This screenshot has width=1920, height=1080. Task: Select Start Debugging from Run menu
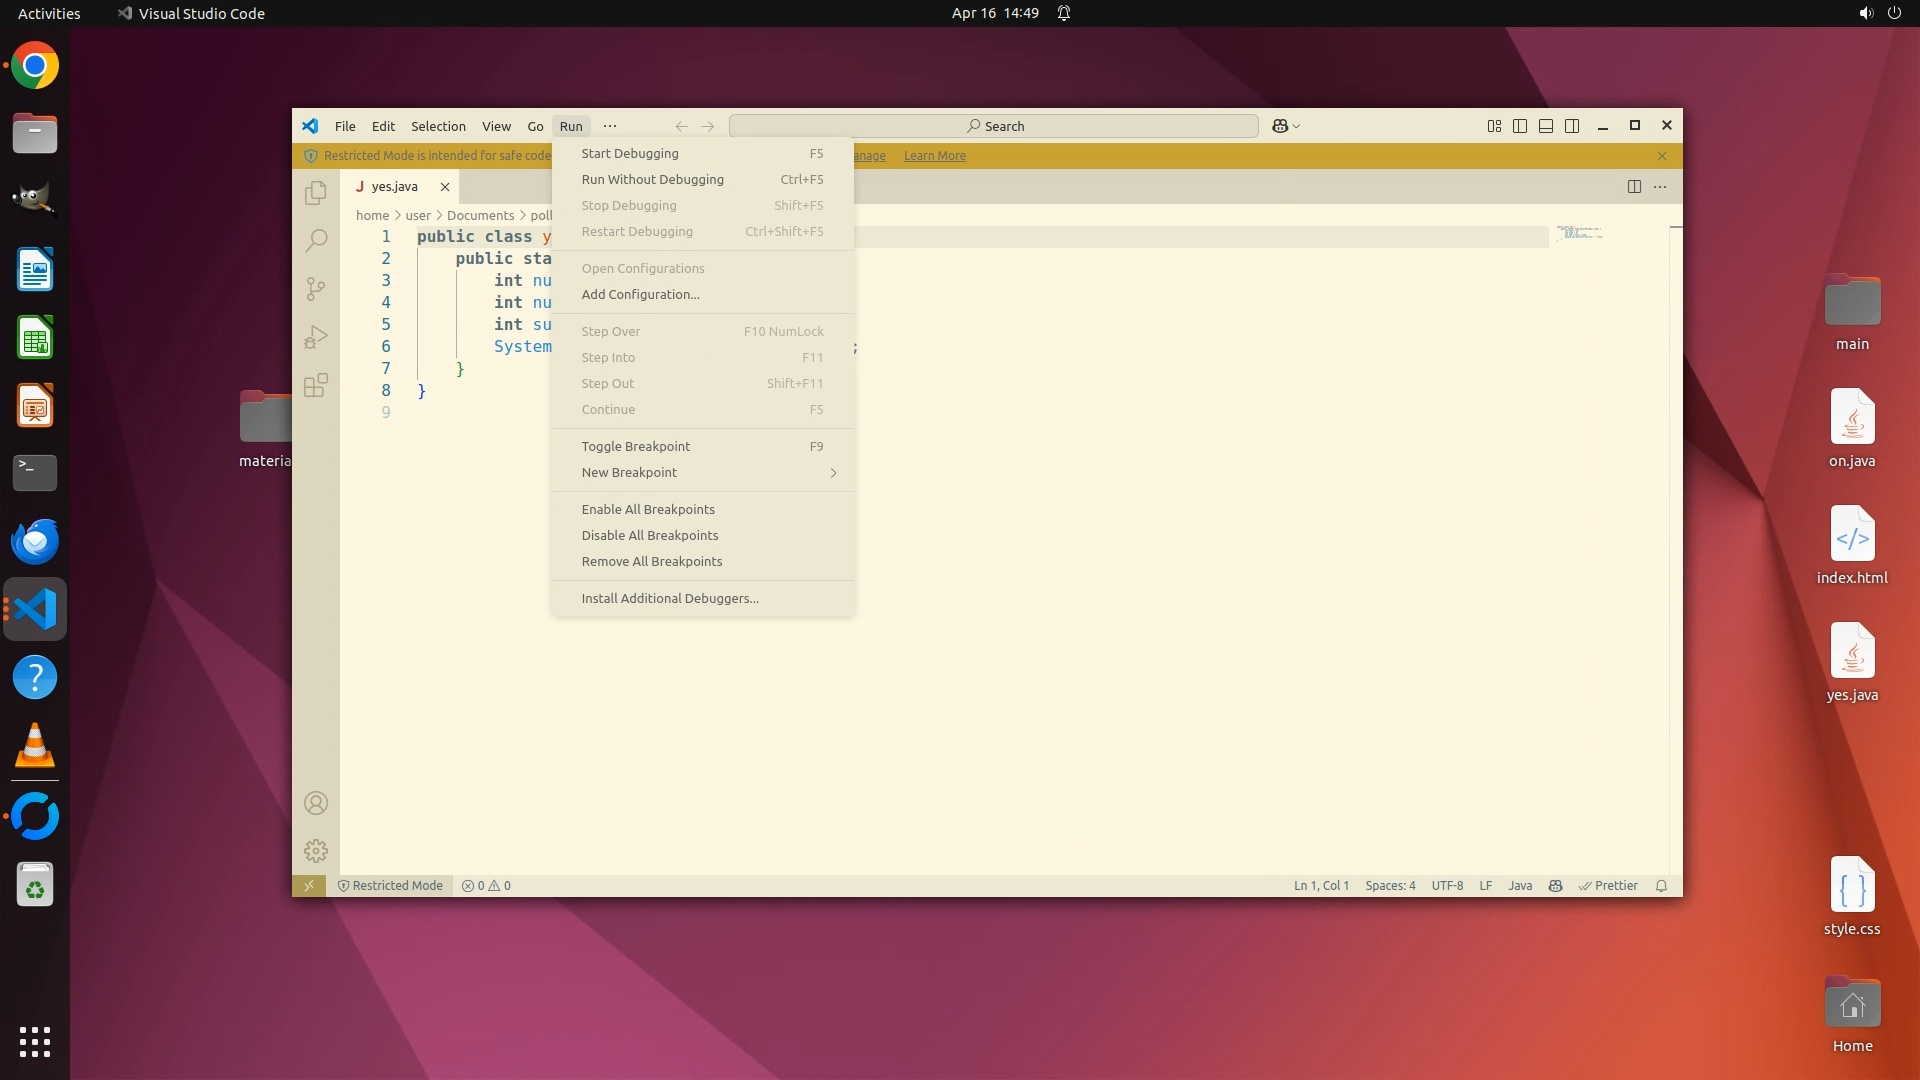630,154
